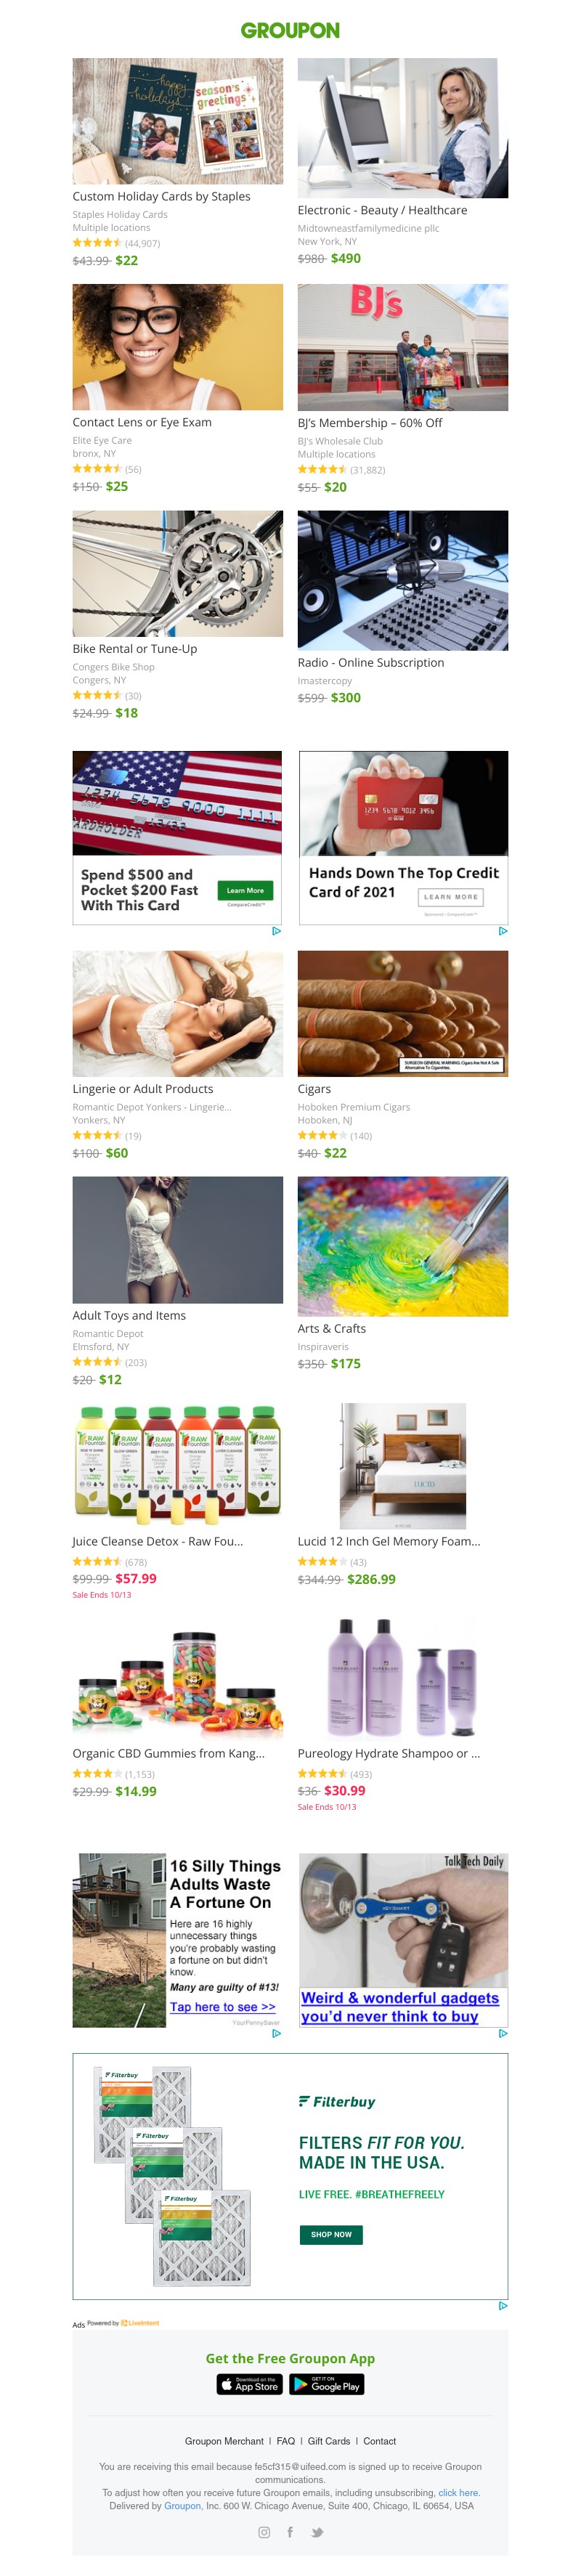The height and width of the screenshot is (2576, 581).
Task: Click the Facebook icon in the footer
Action: (290, 2532)
